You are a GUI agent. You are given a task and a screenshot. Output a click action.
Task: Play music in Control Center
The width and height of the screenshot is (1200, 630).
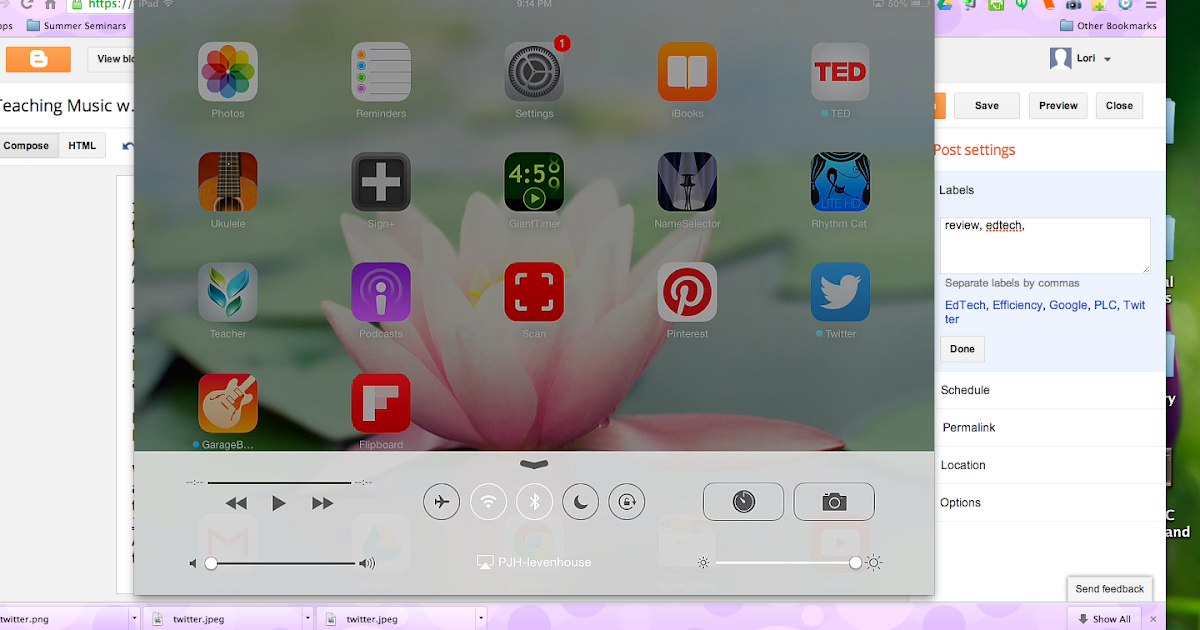point(279,503)
